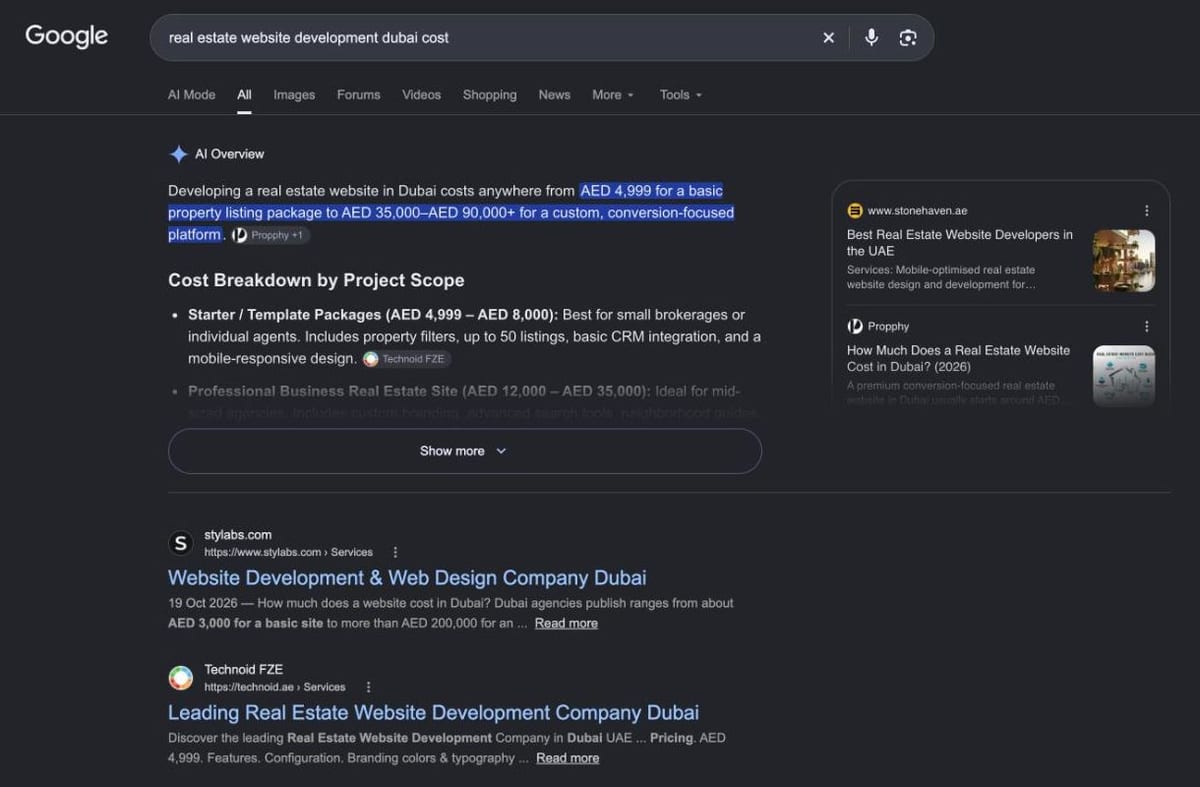The height and width of the screenshot is (787, 1200).
Task: Open 'Website Development & Web Design Company Dubai' result
Action: (x=407, y=578)
